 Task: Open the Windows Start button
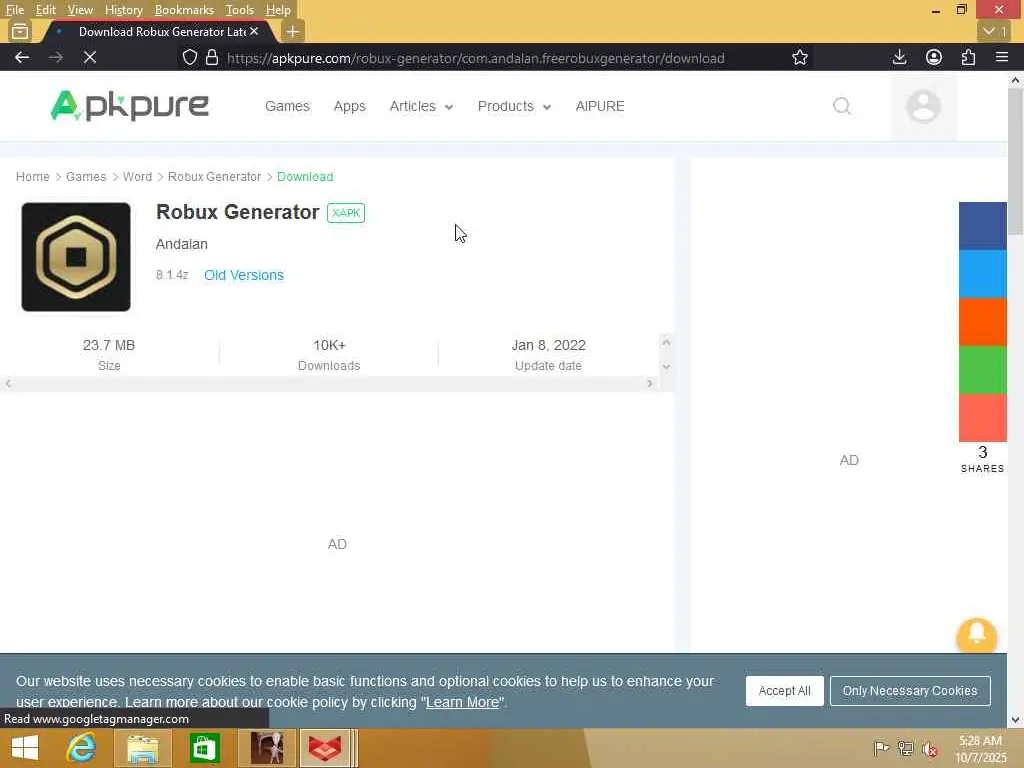click(x=25, y=748)
